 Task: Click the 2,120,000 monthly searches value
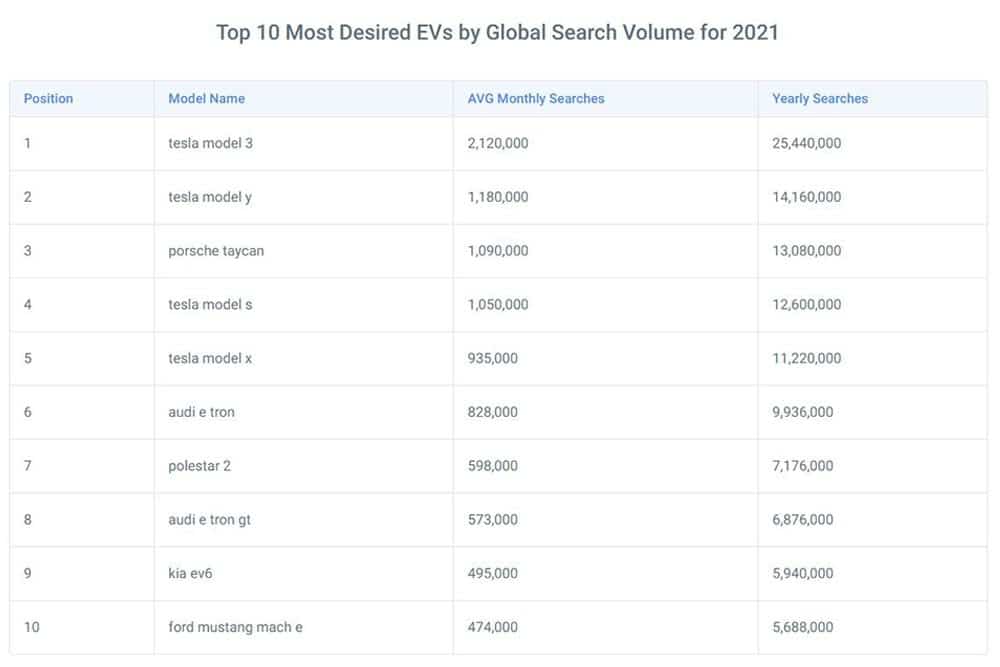tap(496, 143)
